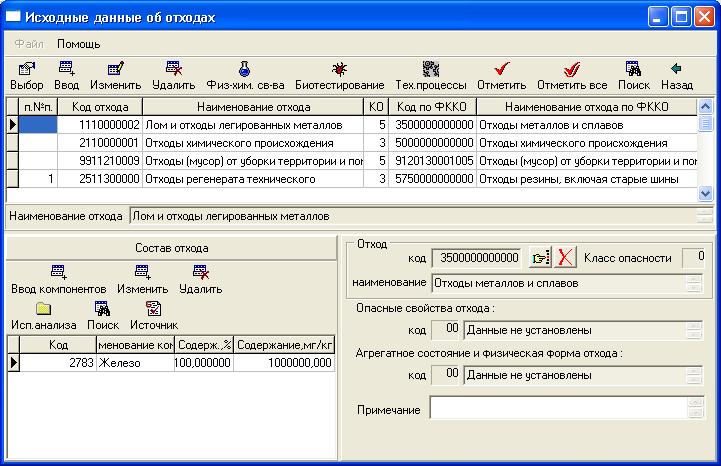The image size is (721, 466).
Task: Click the Примечание text field
Action: coord(557,409)
